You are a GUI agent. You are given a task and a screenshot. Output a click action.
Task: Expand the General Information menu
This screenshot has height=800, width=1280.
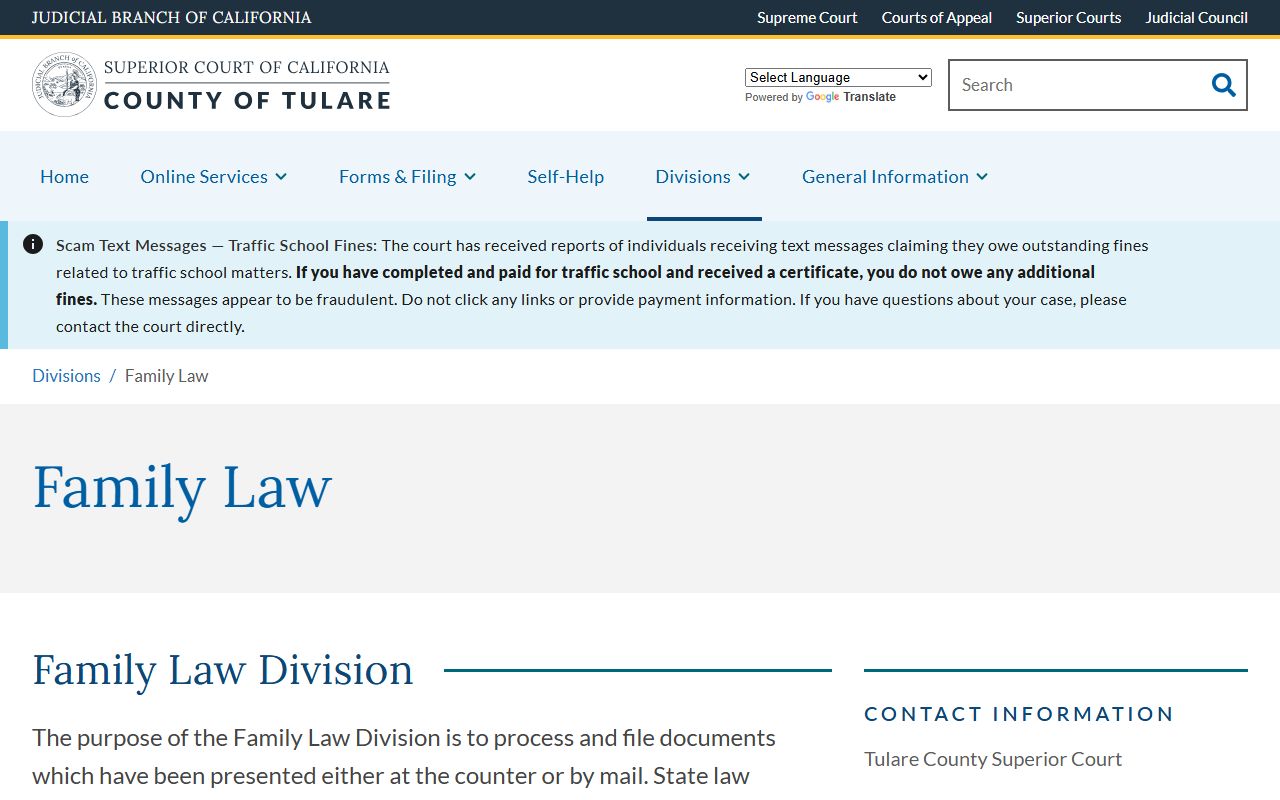(x=895, y=176)
